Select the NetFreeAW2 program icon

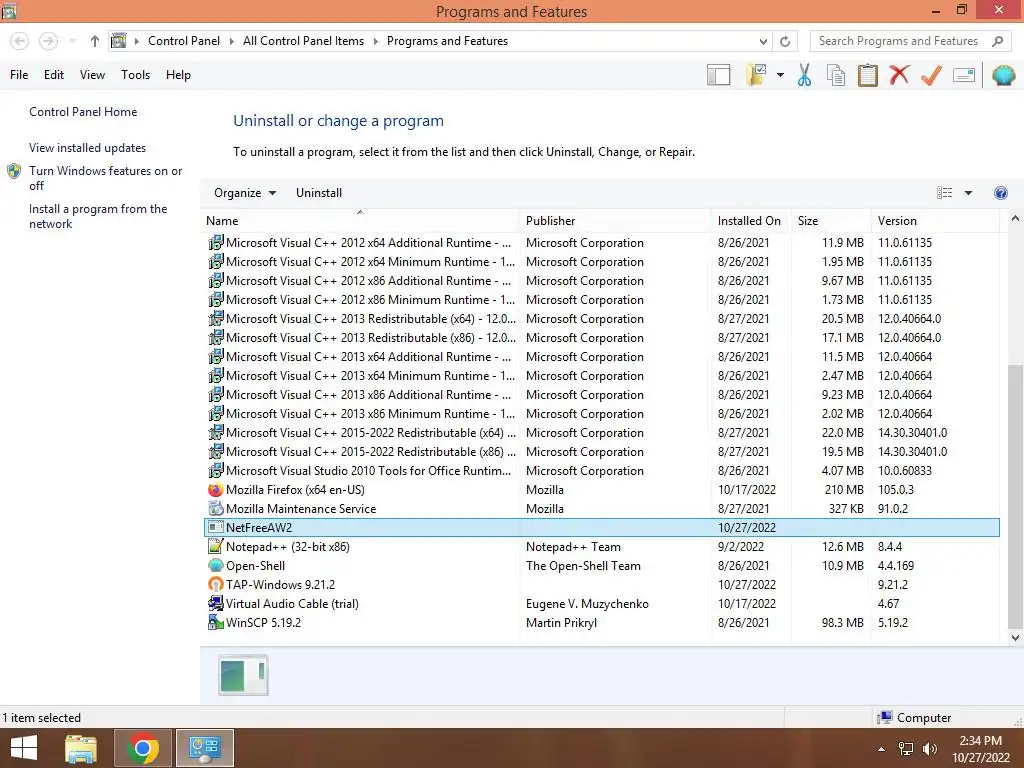216,528
